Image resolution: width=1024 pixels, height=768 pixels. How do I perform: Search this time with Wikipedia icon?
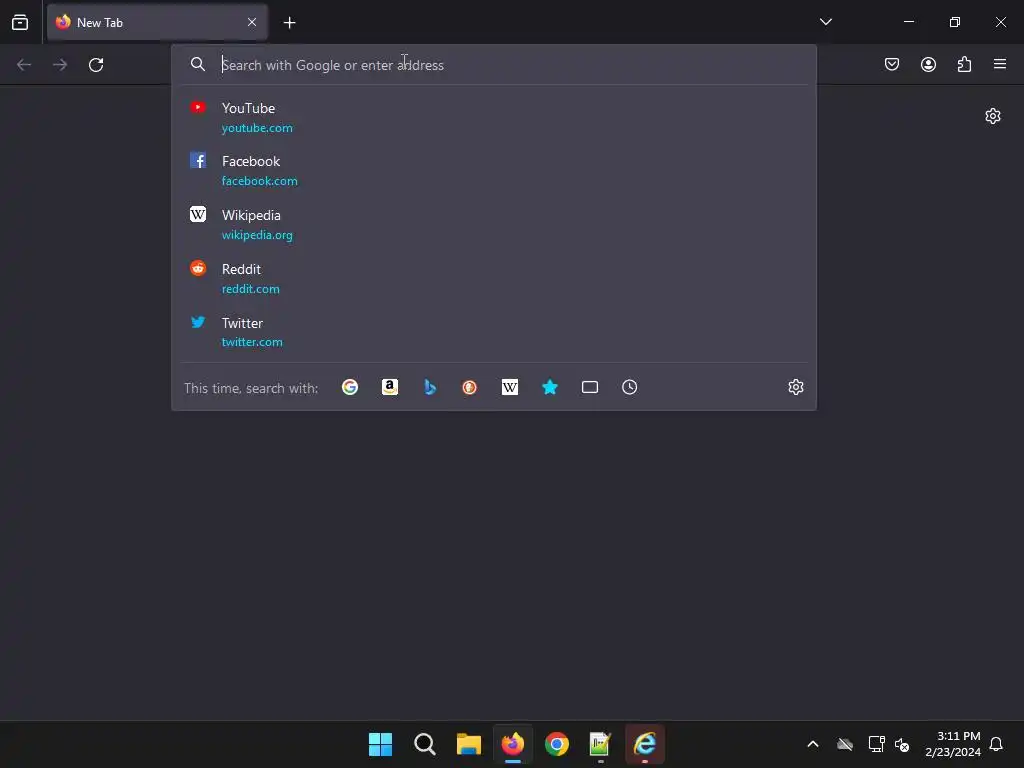[x=509, y=387]
